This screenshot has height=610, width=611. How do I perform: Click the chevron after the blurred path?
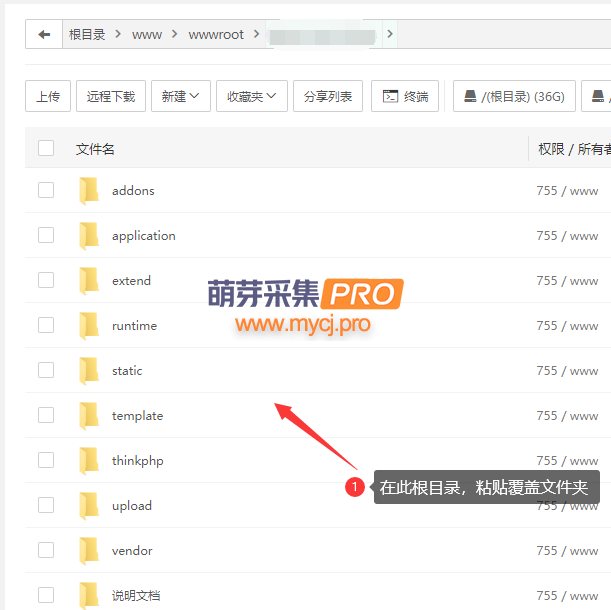click(390, 34)
